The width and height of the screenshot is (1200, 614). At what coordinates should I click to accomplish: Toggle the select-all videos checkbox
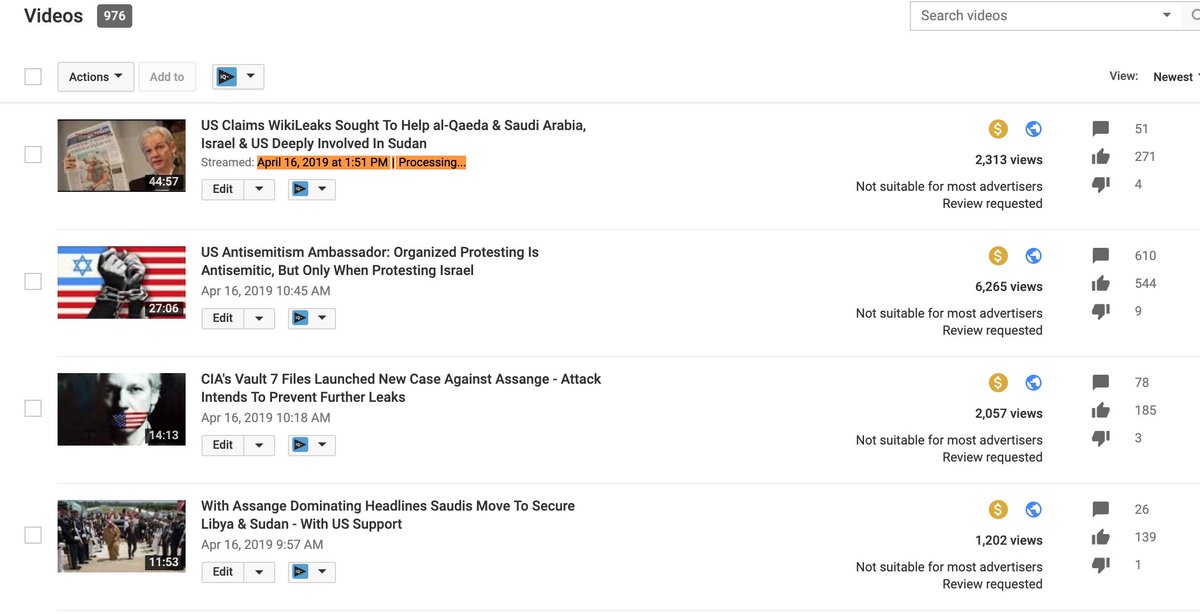[x=33, y=77]
